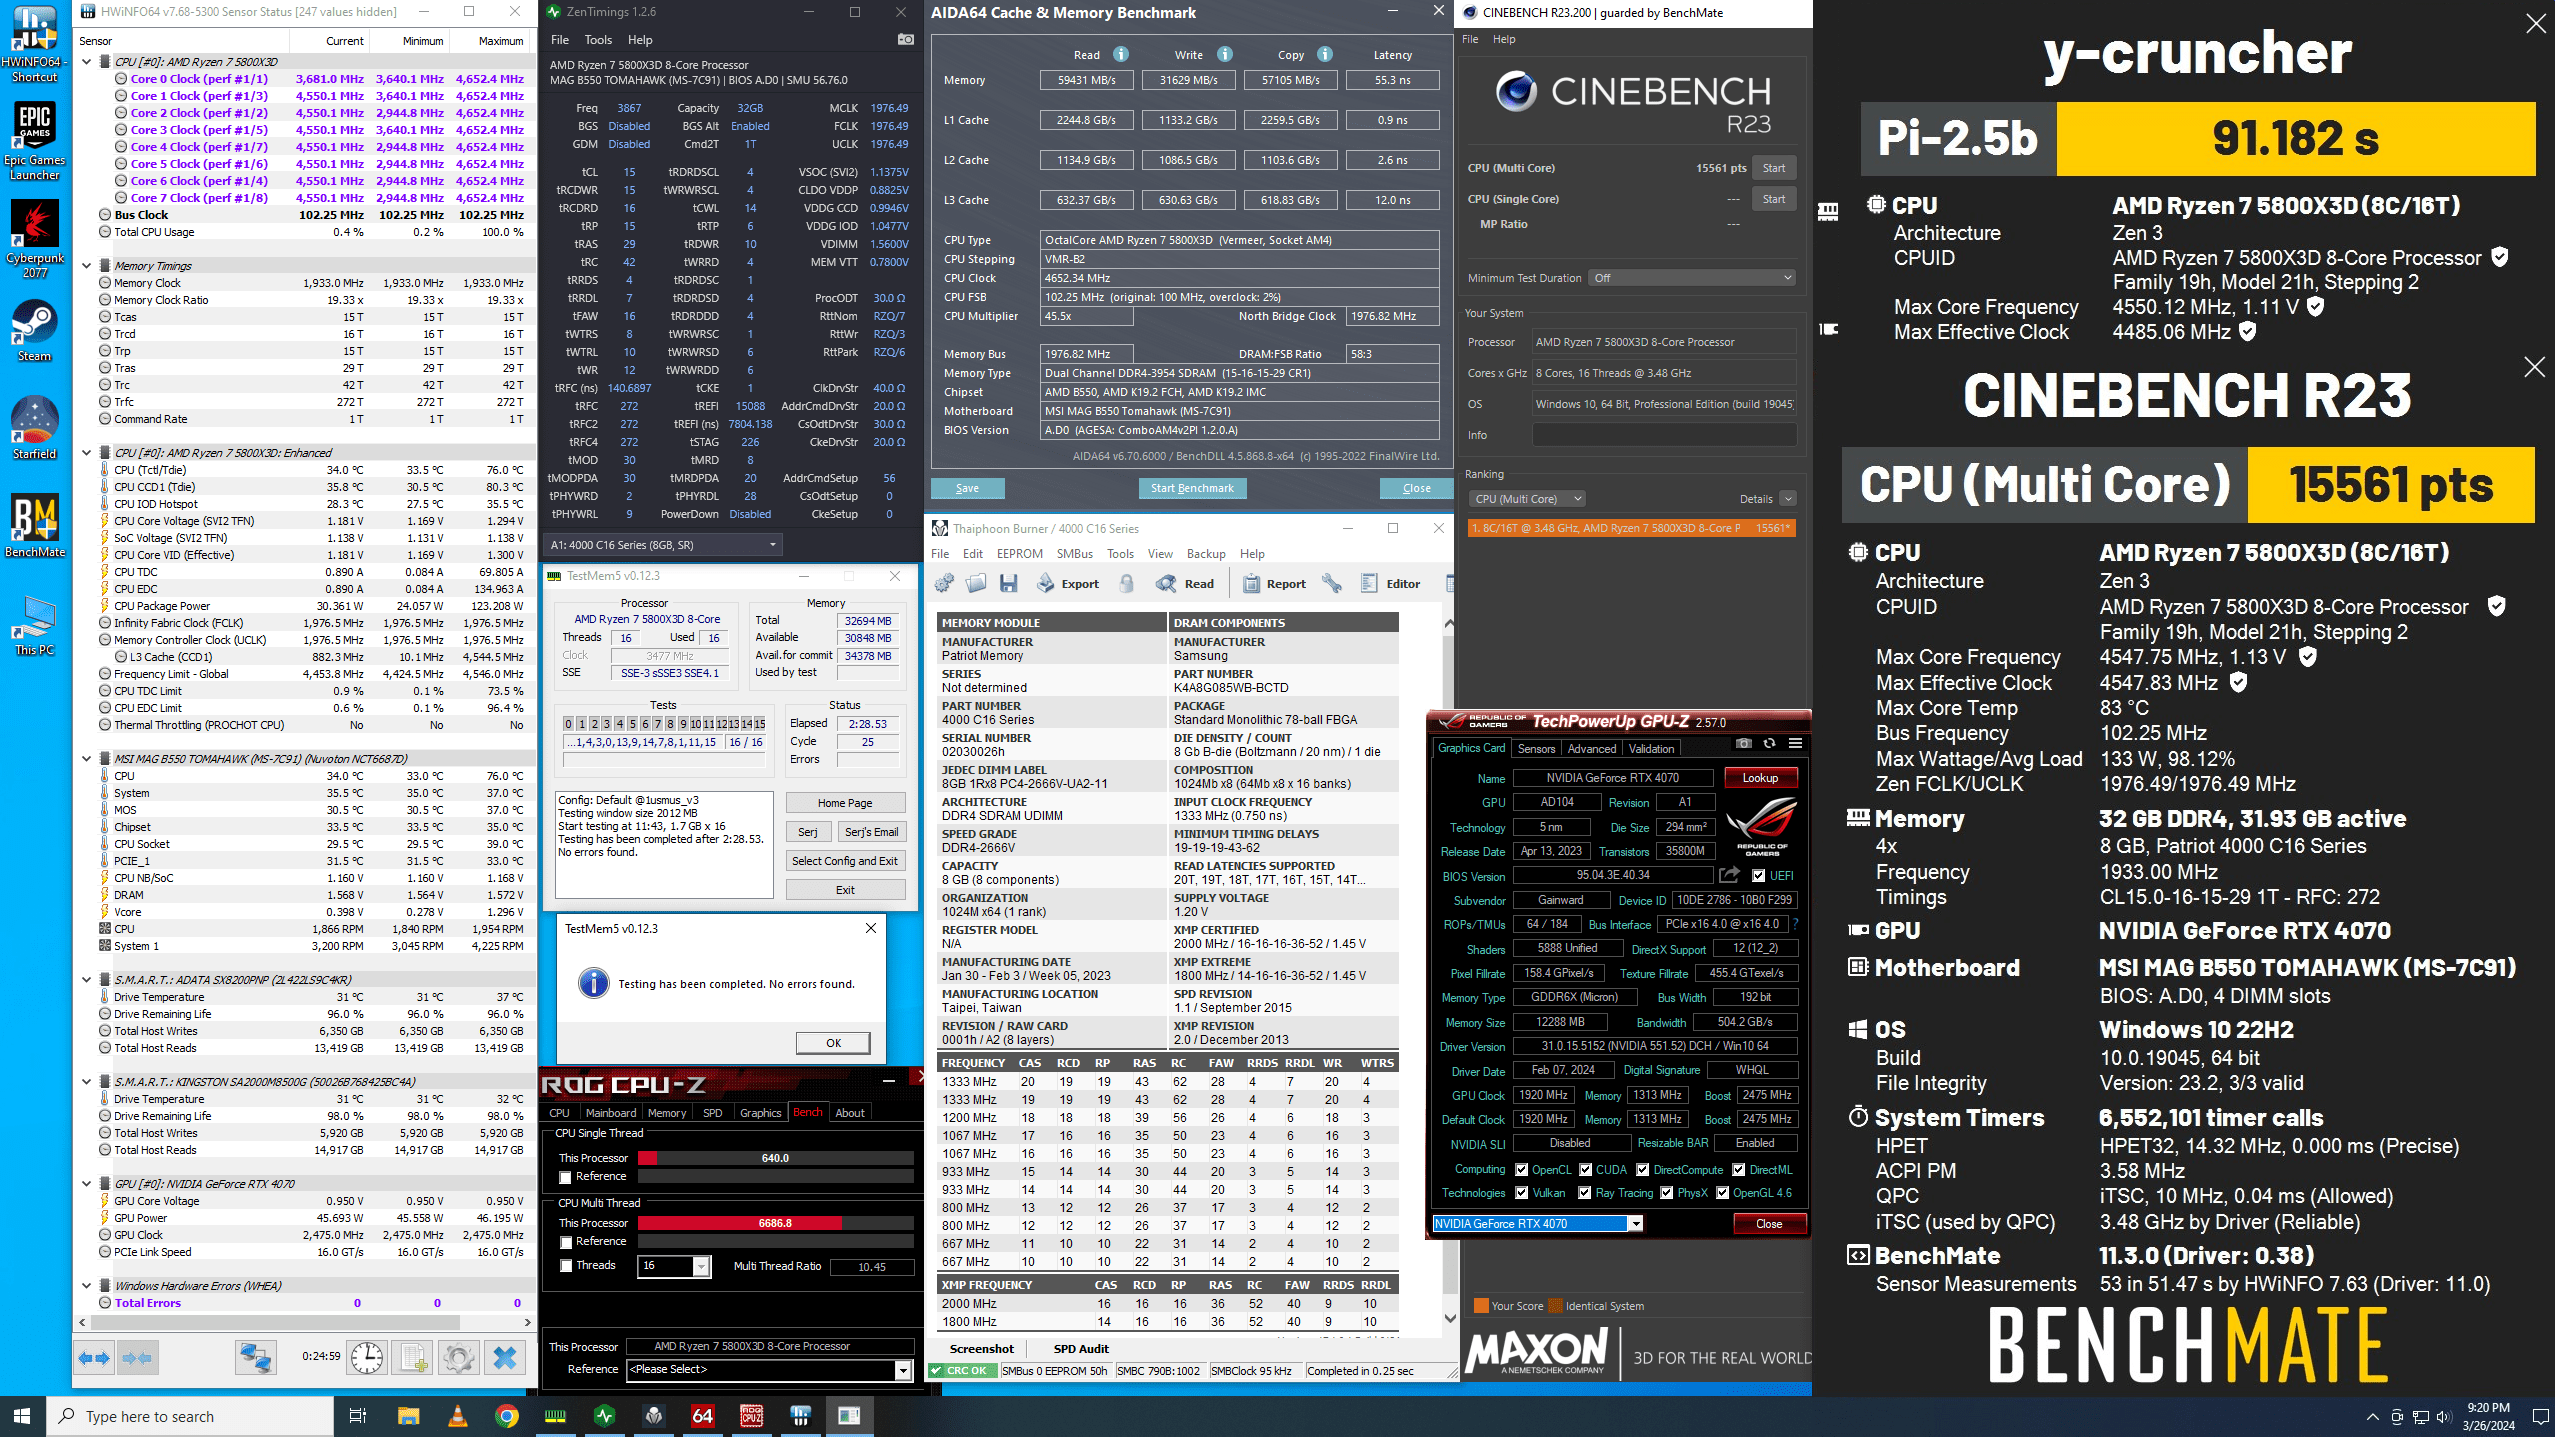The width and height of the screenshot is (2555, 1437).
Task: Open CPU-Z thread count 16 dropdown
Action: pyautogui.click(x=673, y=1266)
